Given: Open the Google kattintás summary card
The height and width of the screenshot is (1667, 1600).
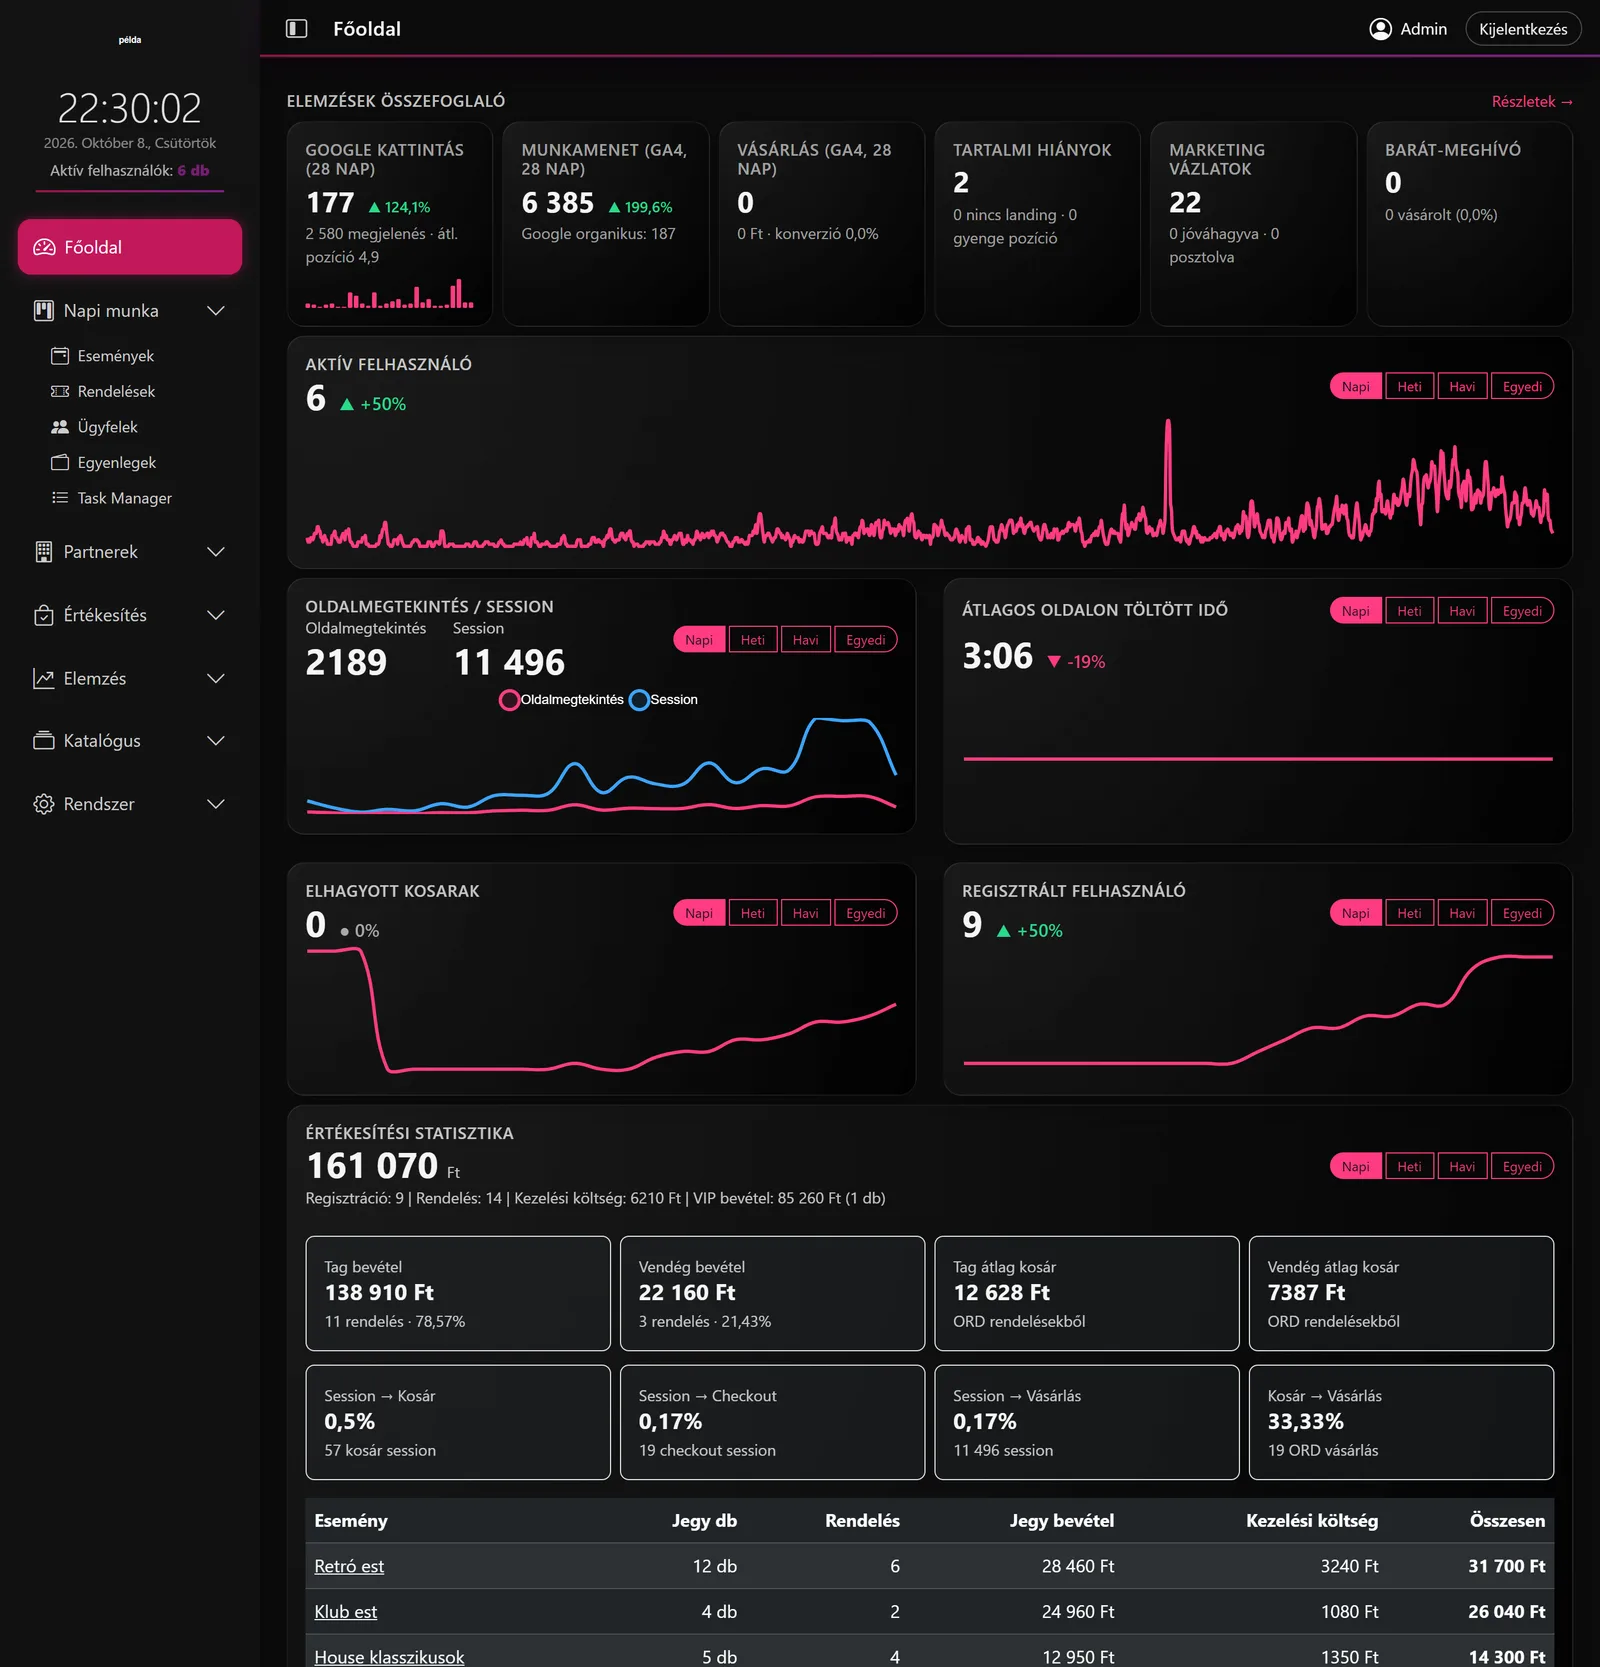Looking at the screenshot, I should (389, 224).
